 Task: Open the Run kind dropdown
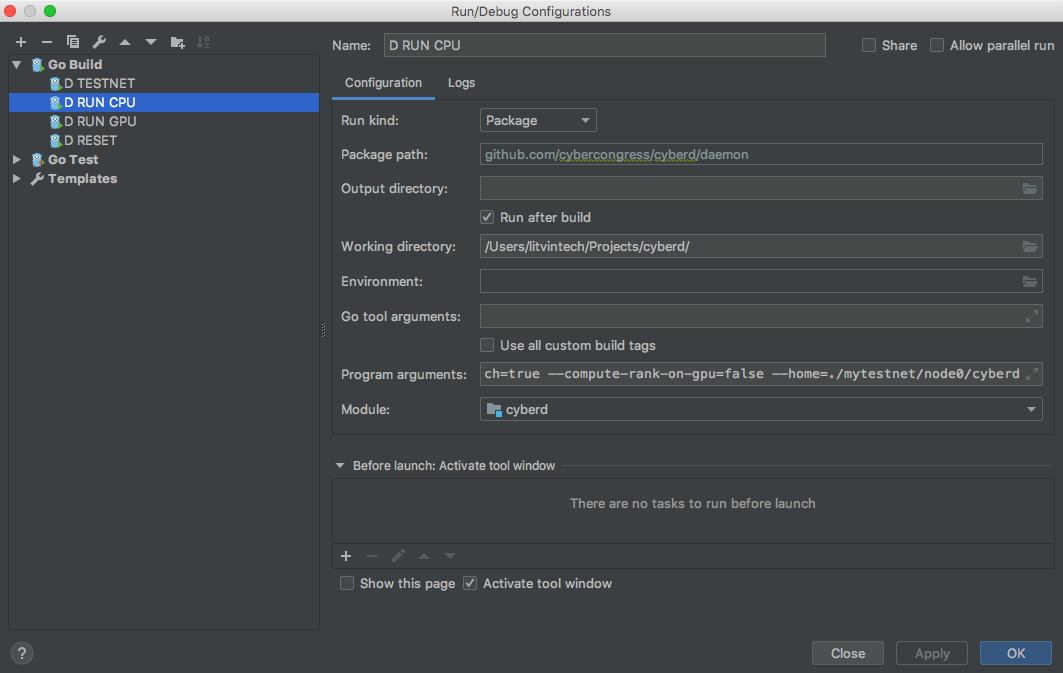click(x=538, y=120)
